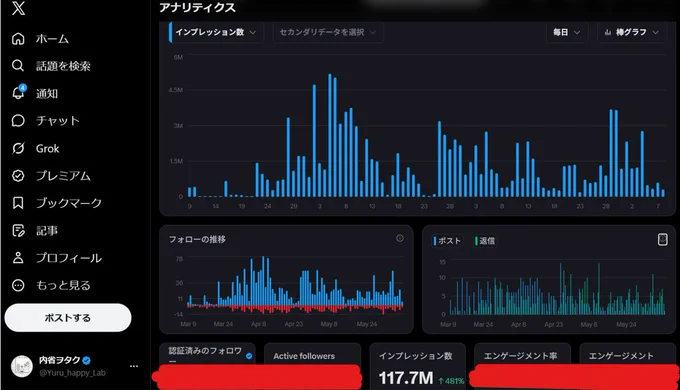
Task: Expand the インプレッション数 metric dropdown
Action: point(216,33)
